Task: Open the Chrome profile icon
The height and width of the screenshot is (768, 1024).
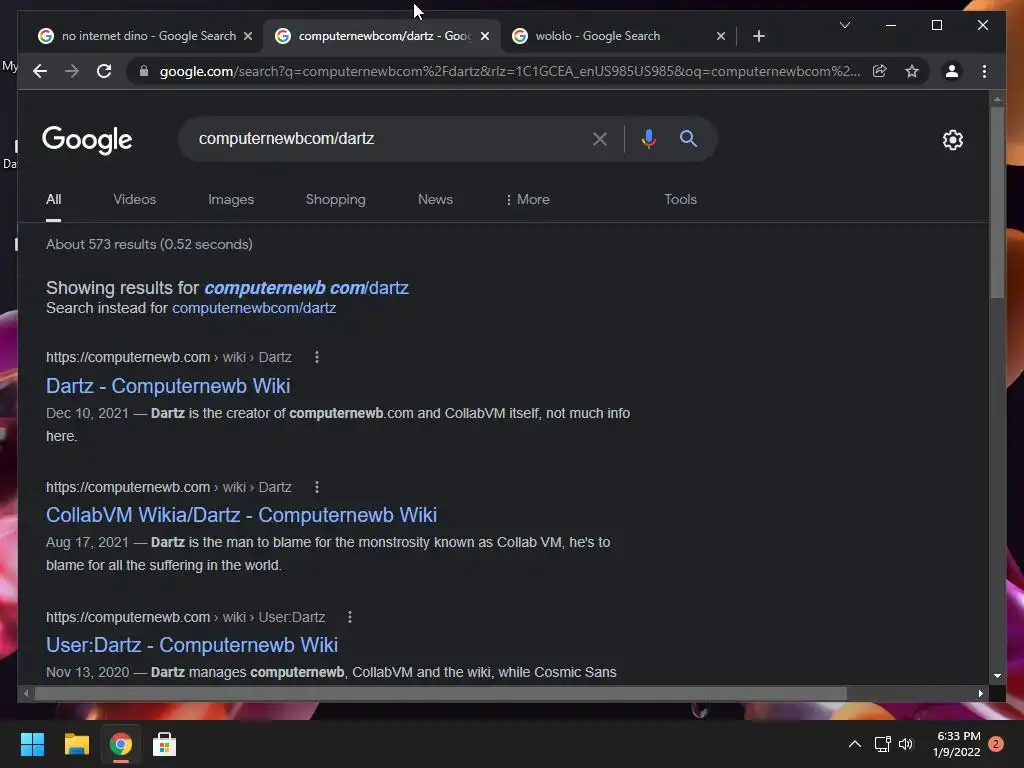Action: [x=952, y=71]
